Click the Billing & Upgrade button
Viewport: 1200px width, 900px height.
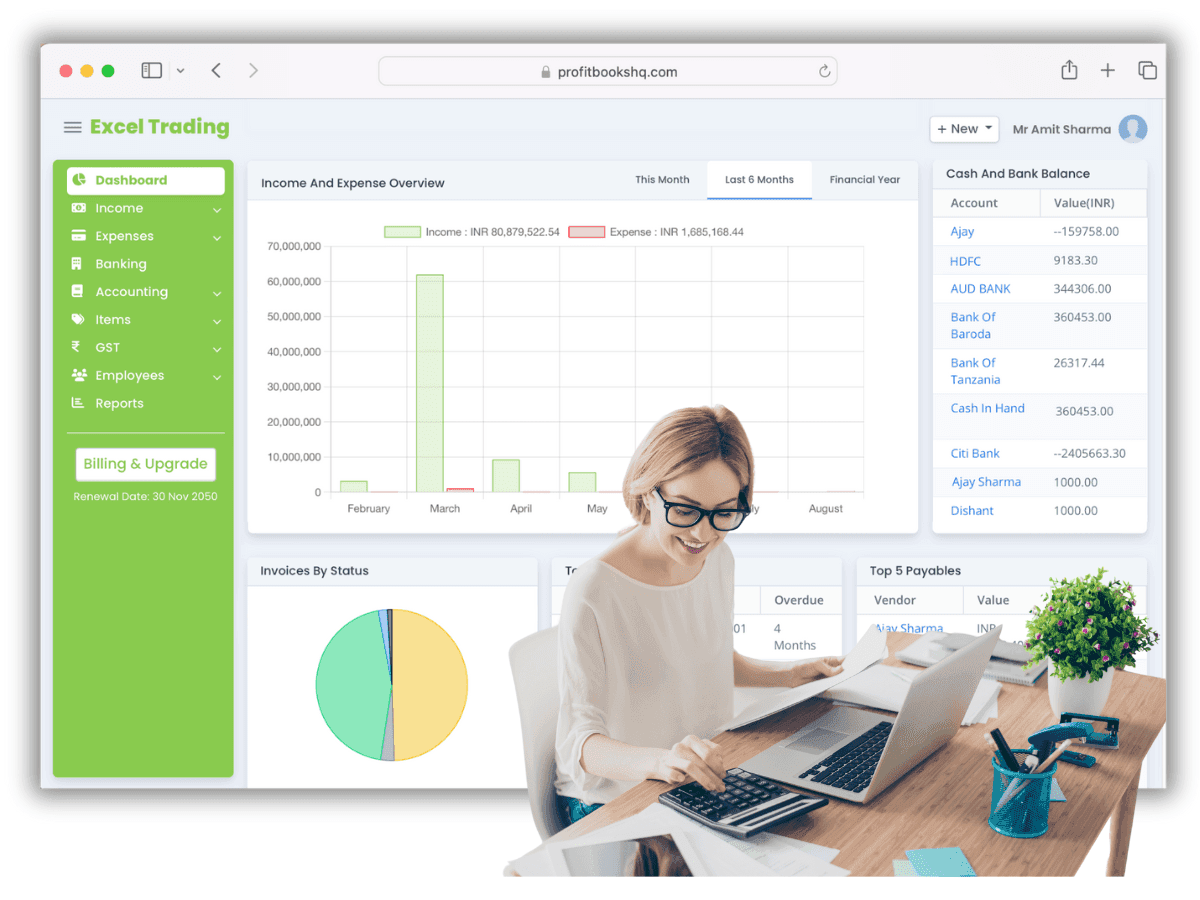[145, 464]
